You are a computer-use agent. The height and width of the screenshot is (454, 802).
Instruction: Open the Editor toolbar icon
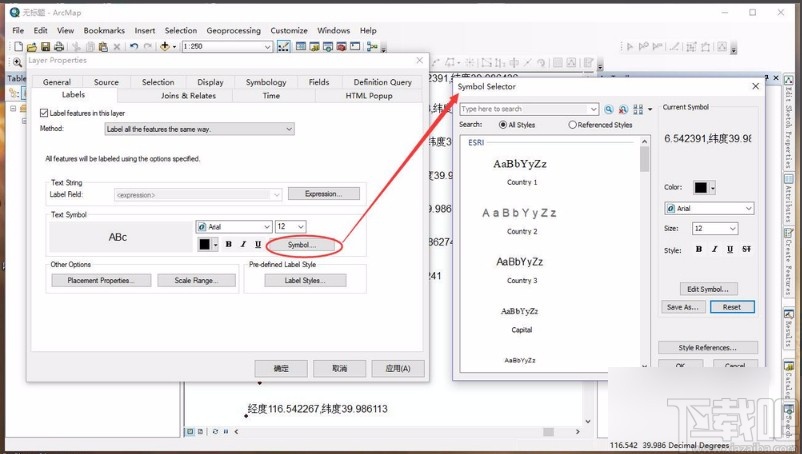coord(283,47)
